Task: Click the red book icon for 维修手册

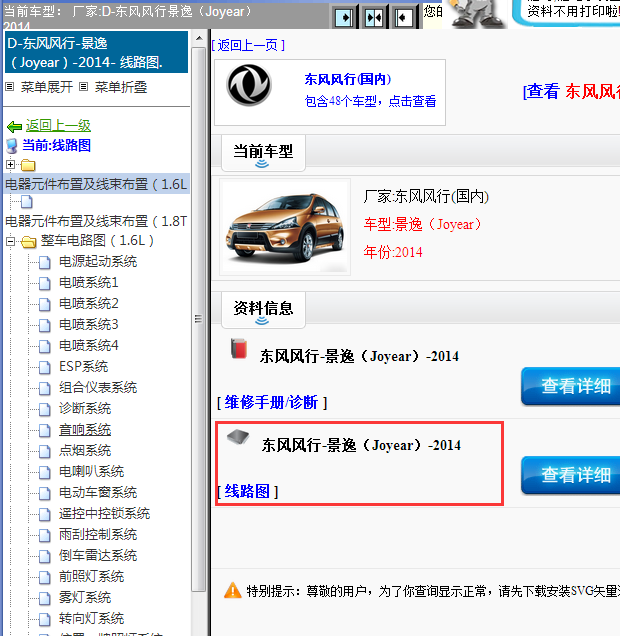Action: 239,349
